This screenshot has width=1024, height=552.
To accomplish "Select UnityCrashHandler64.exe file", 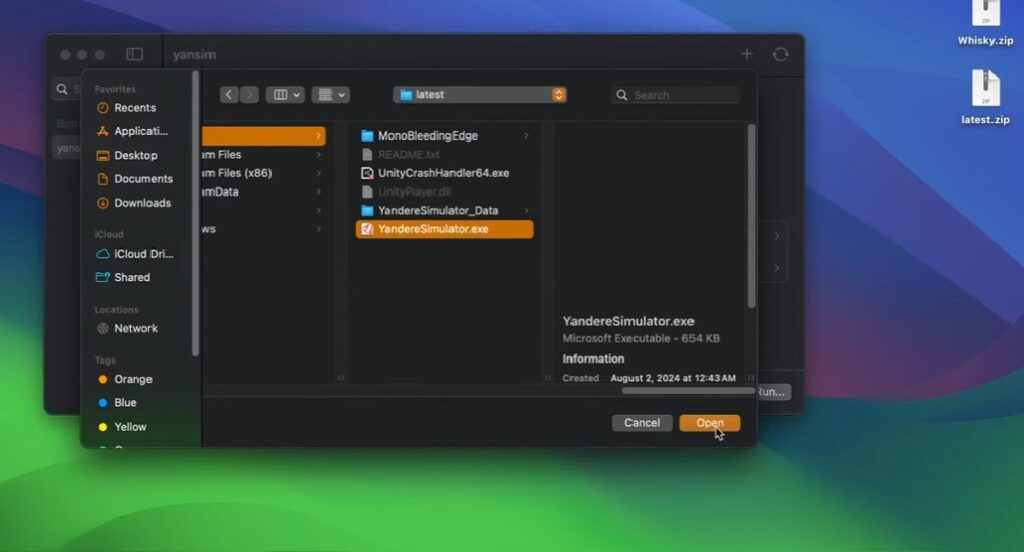I will pyautogui.click(x=442, y=173).
